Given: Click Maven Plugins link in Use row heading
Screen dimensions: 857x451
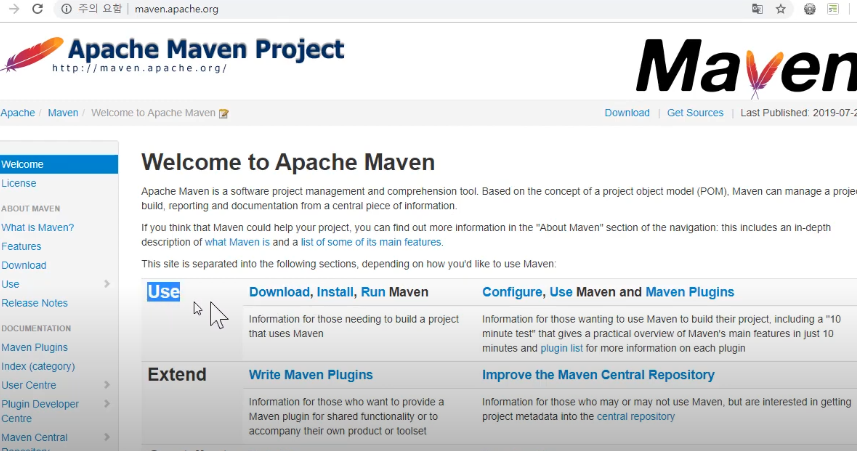Looking at the screenshot, I should [690, 292].
